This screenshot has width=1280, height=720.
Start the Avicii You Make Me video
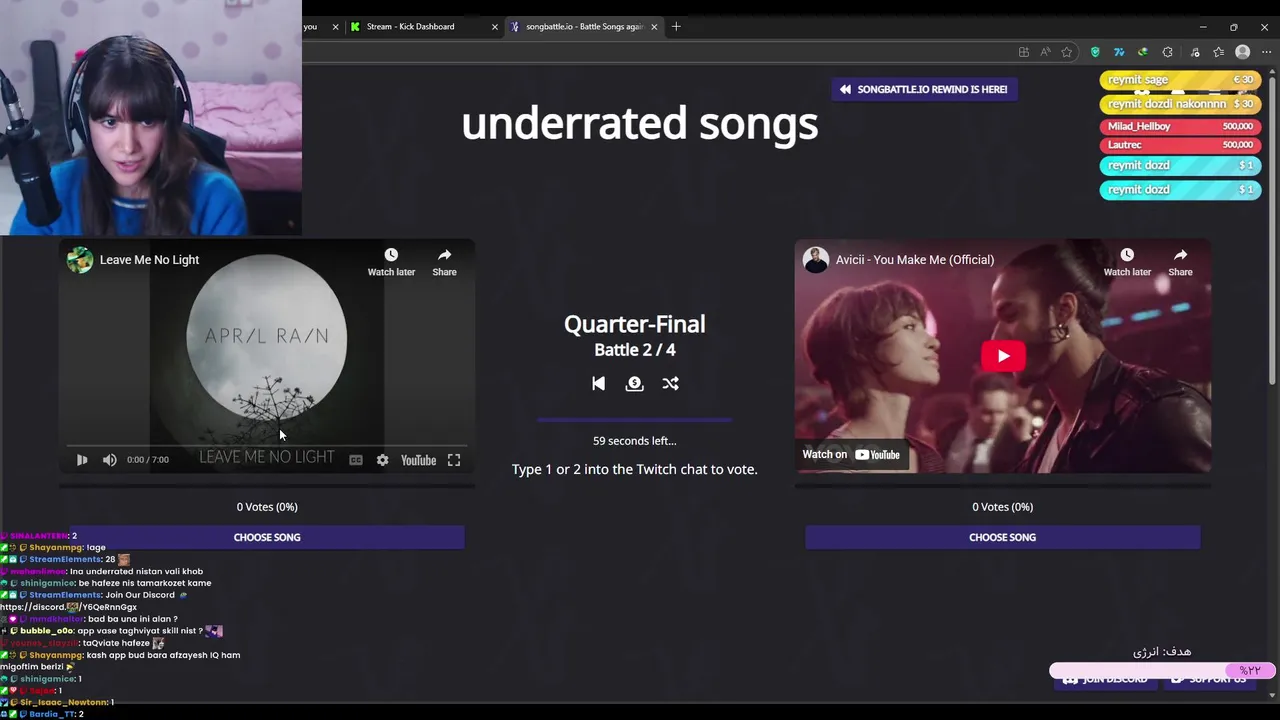pyautogui.click(x=1003, y=356)
